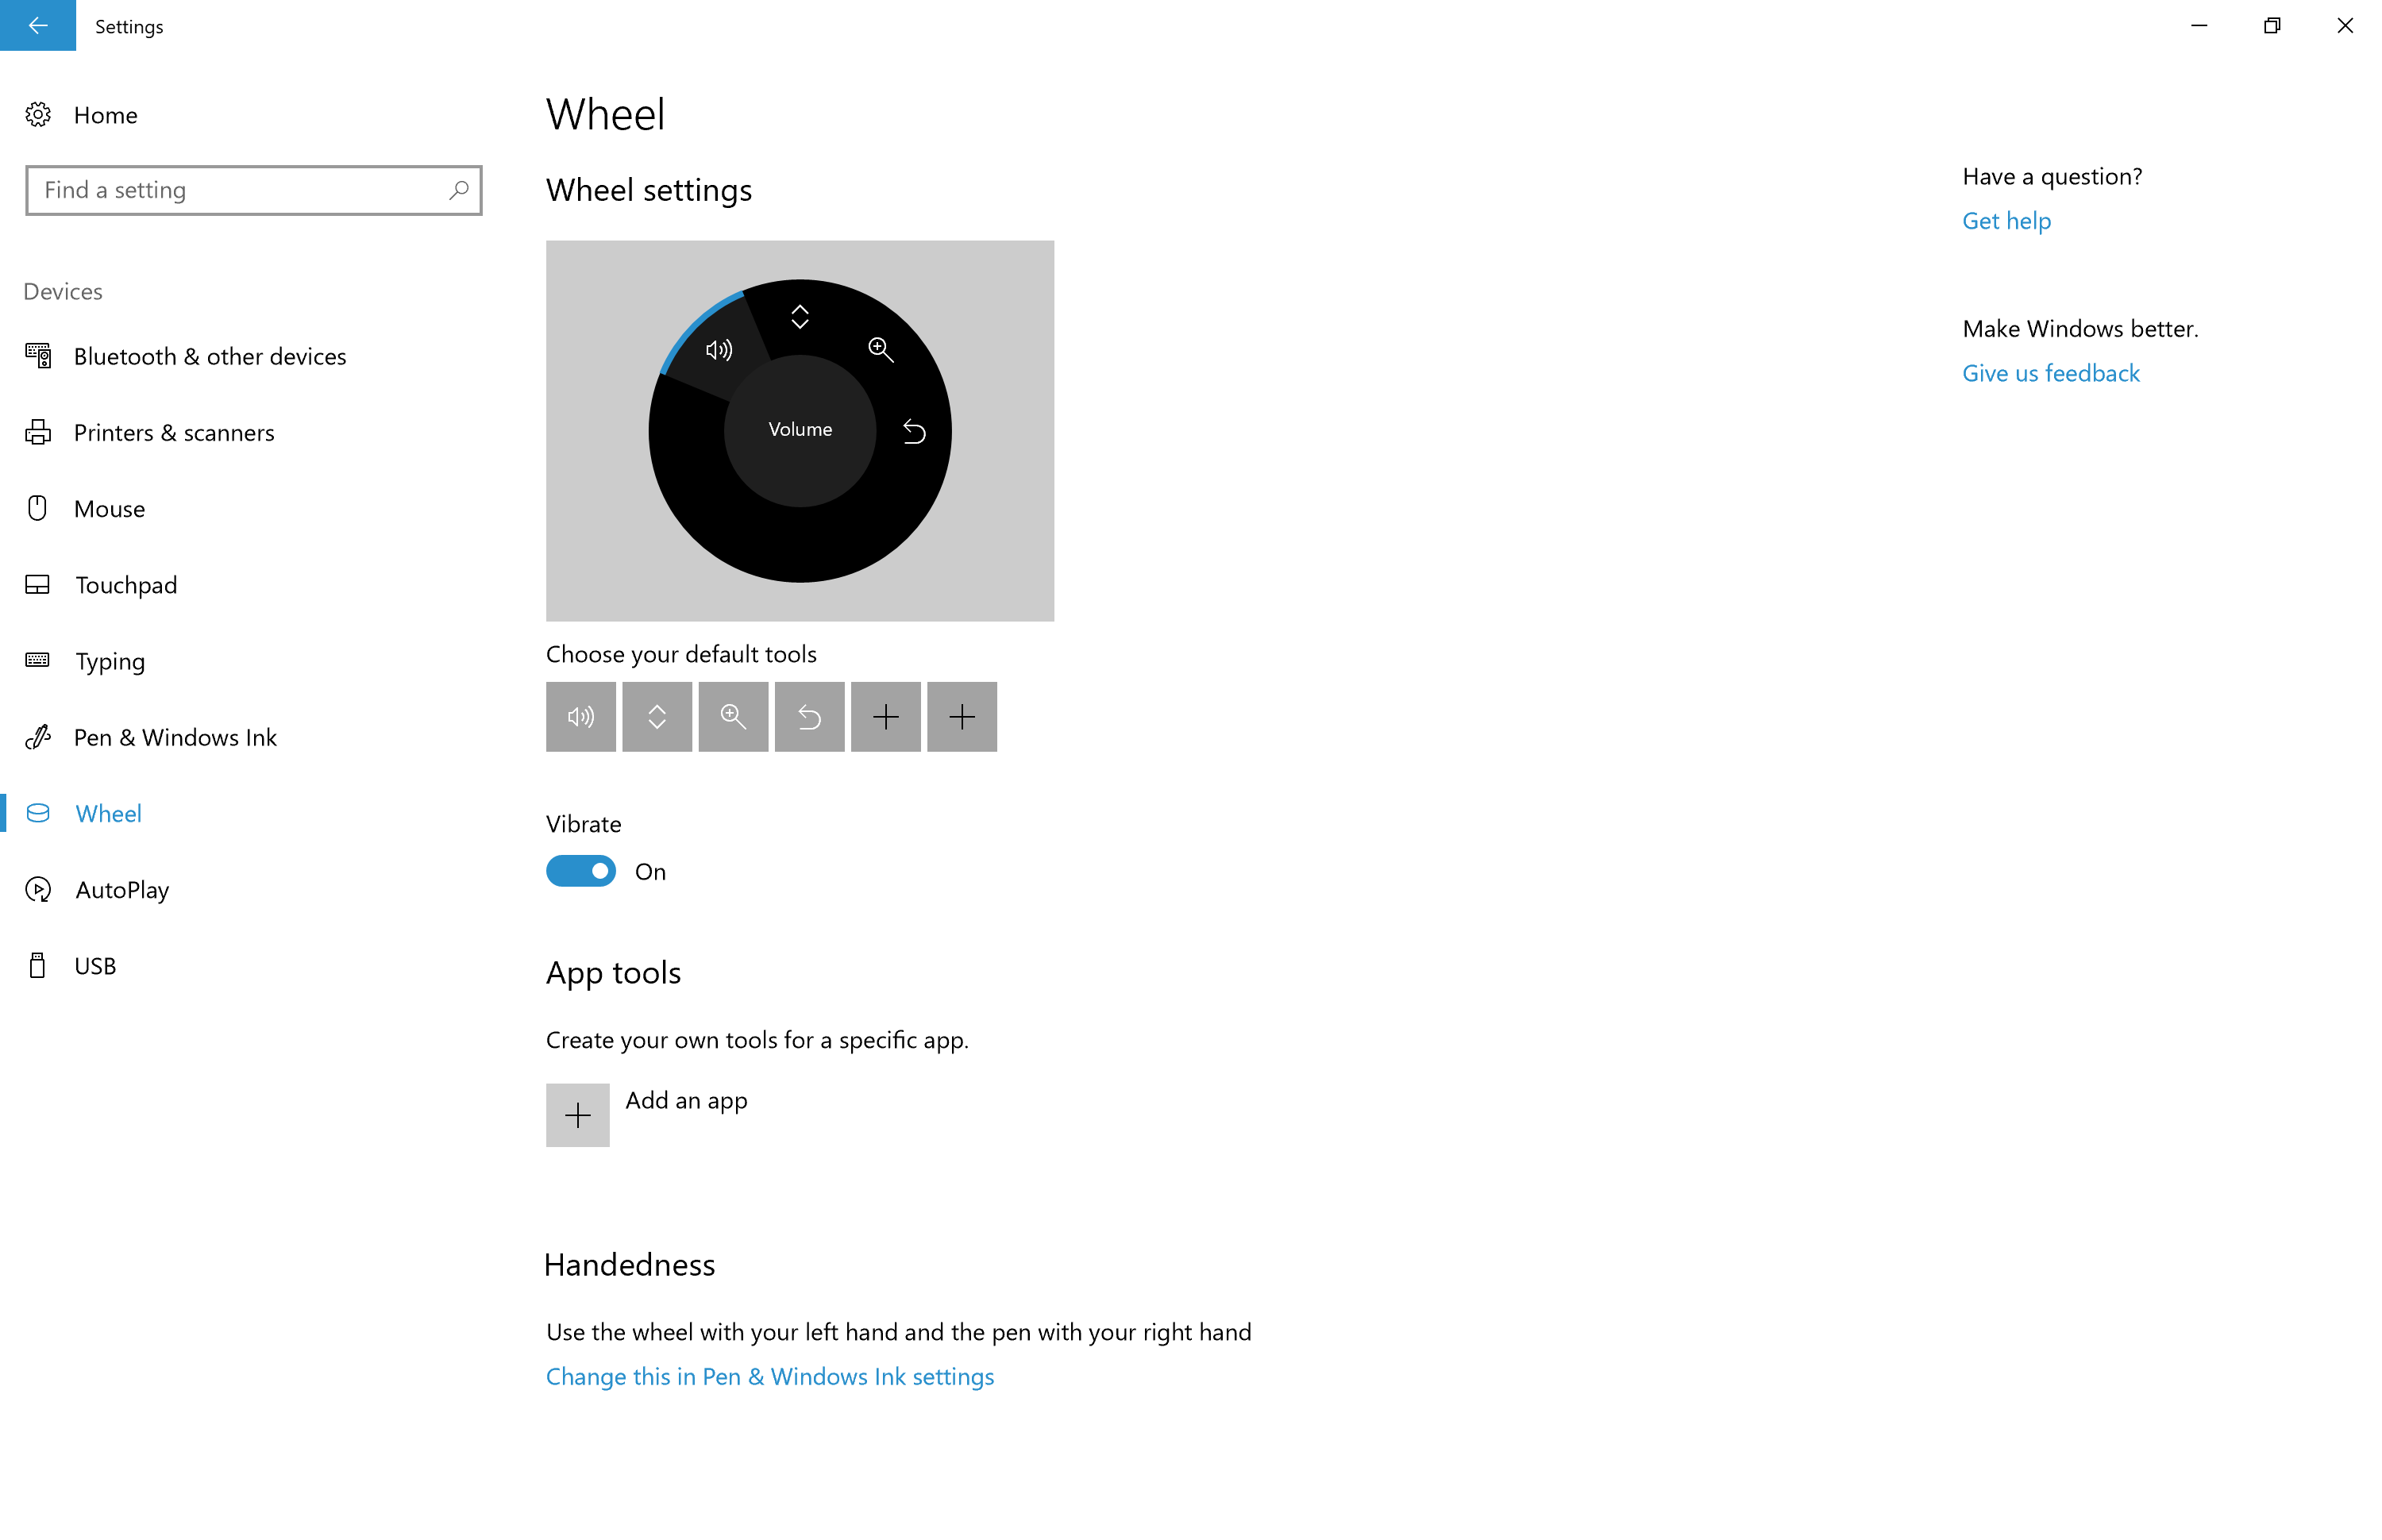The image size is (2382, 1540).
Task: Click the Surface Dial wheel preview
Action: 799,430
